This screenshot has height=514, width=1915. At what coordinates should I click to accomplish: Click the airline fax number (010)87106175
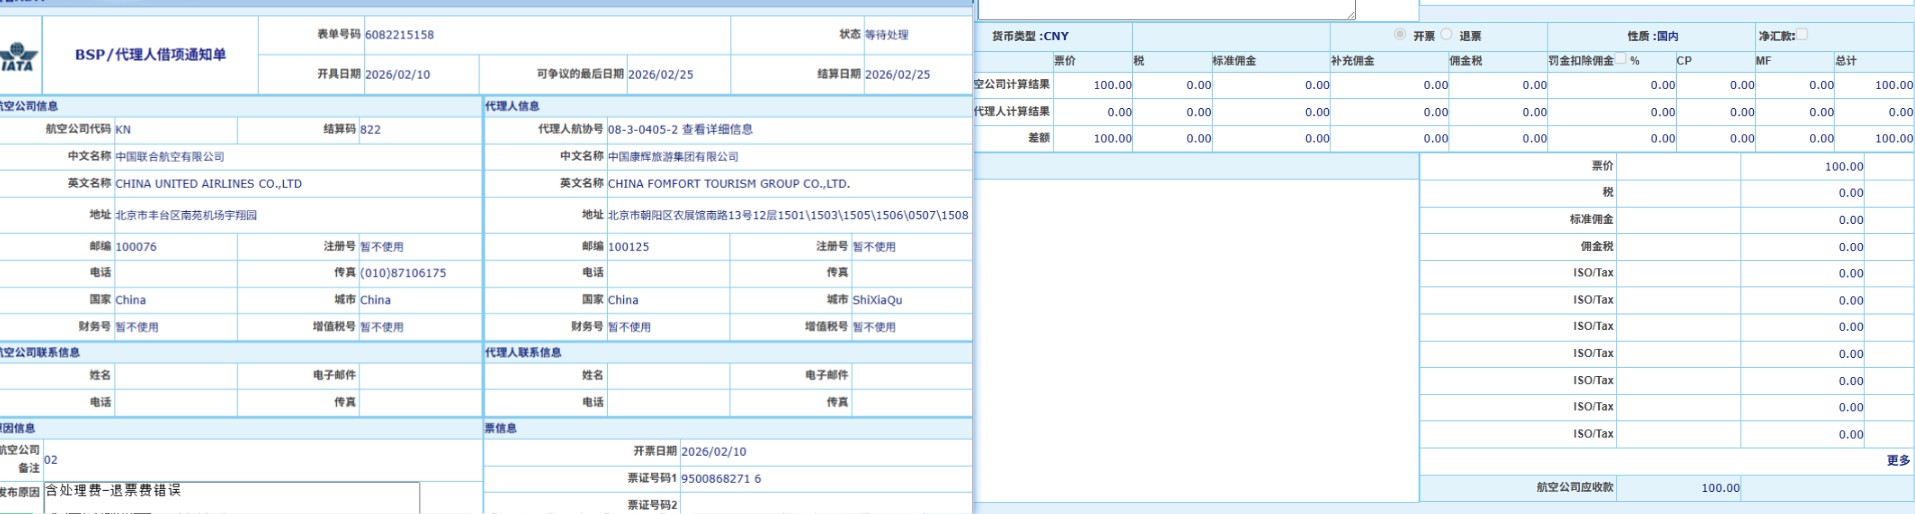[403, 273]
